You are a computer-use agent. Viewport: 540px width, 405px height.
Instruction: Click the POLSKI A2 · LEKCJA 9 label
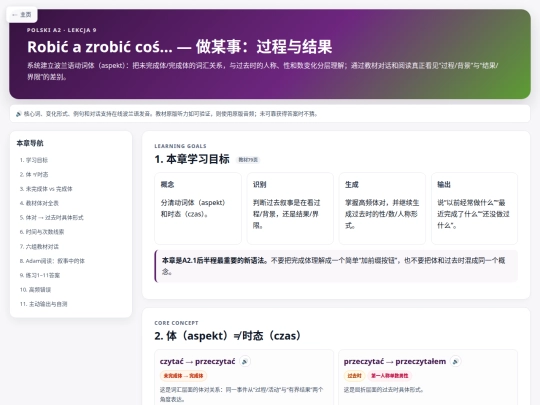coord(62,30)
